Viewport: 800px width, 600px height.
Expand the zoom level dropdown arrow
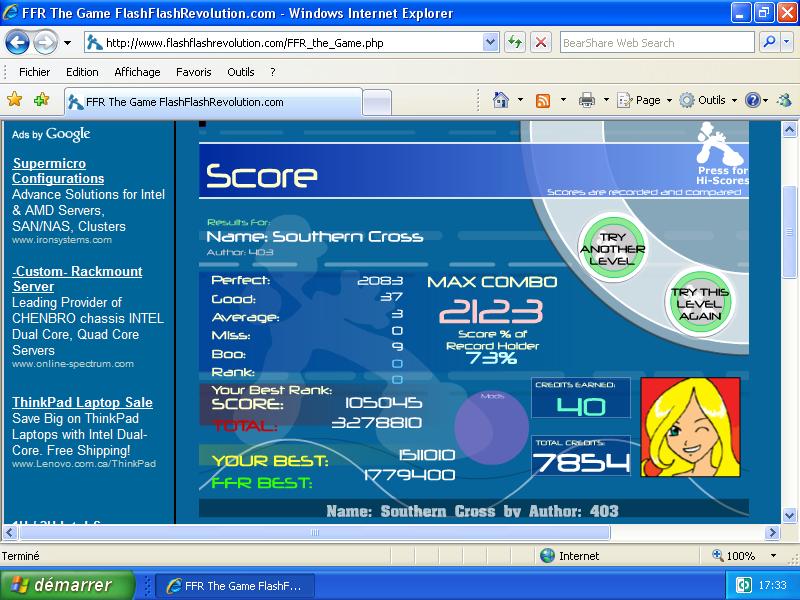773,556
